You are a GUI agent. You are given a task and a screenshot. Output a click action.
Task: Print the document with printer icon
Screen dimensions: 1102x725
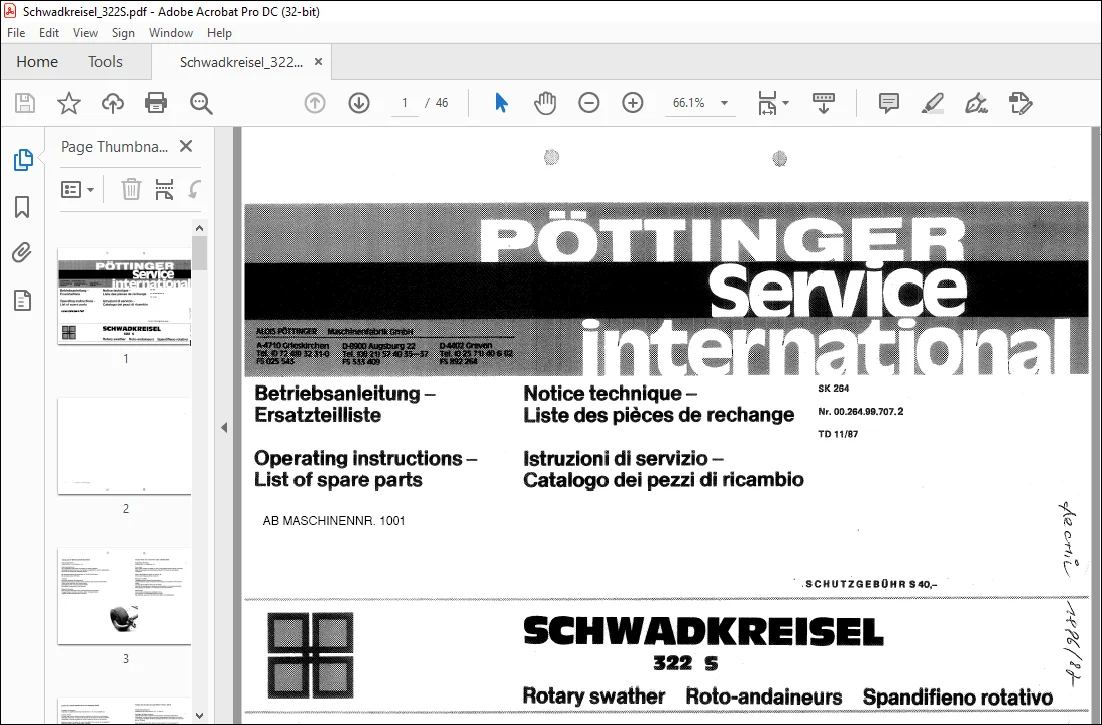[x=156, y=103]
